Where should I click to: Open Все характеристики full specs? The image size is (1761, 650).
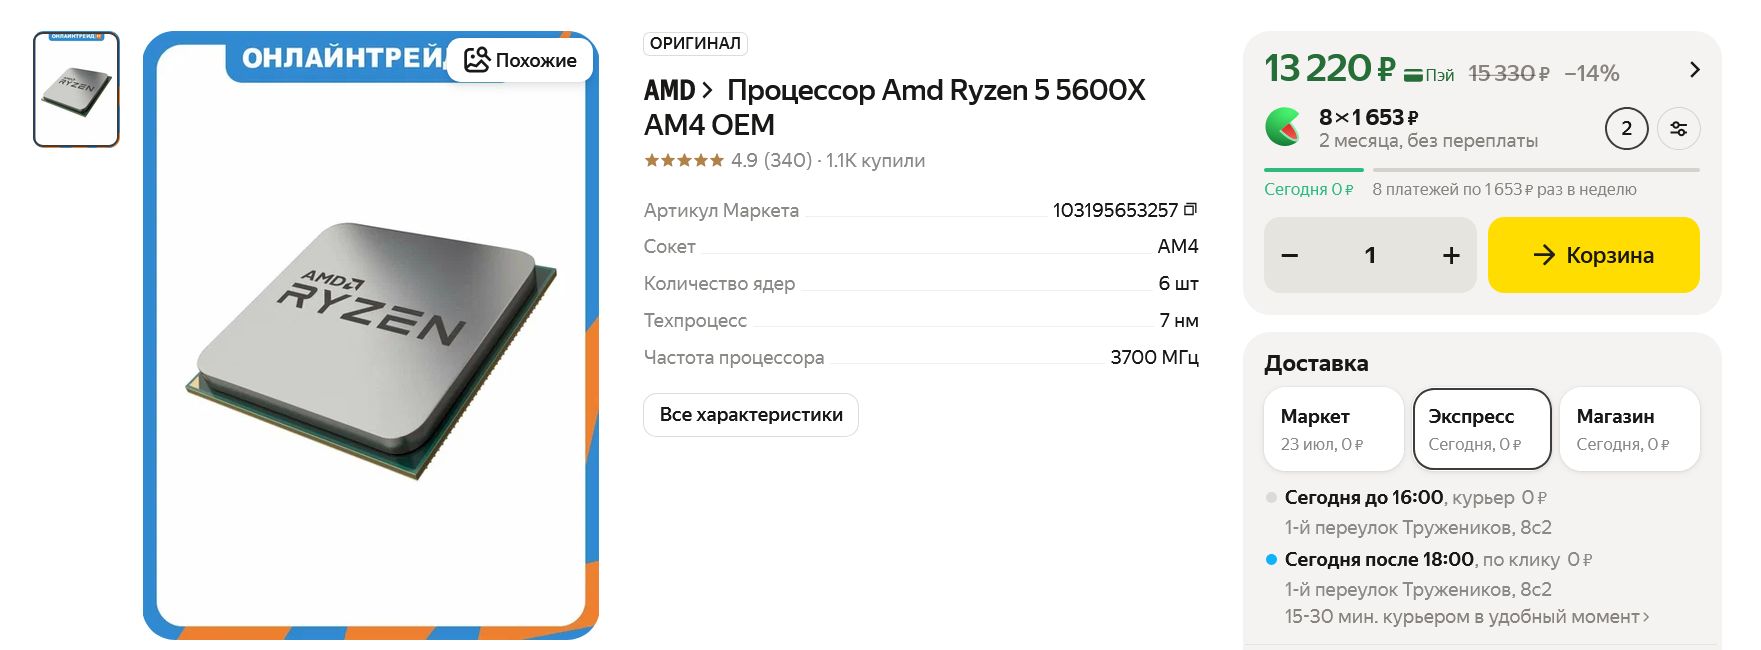click(x=751, y=414)
